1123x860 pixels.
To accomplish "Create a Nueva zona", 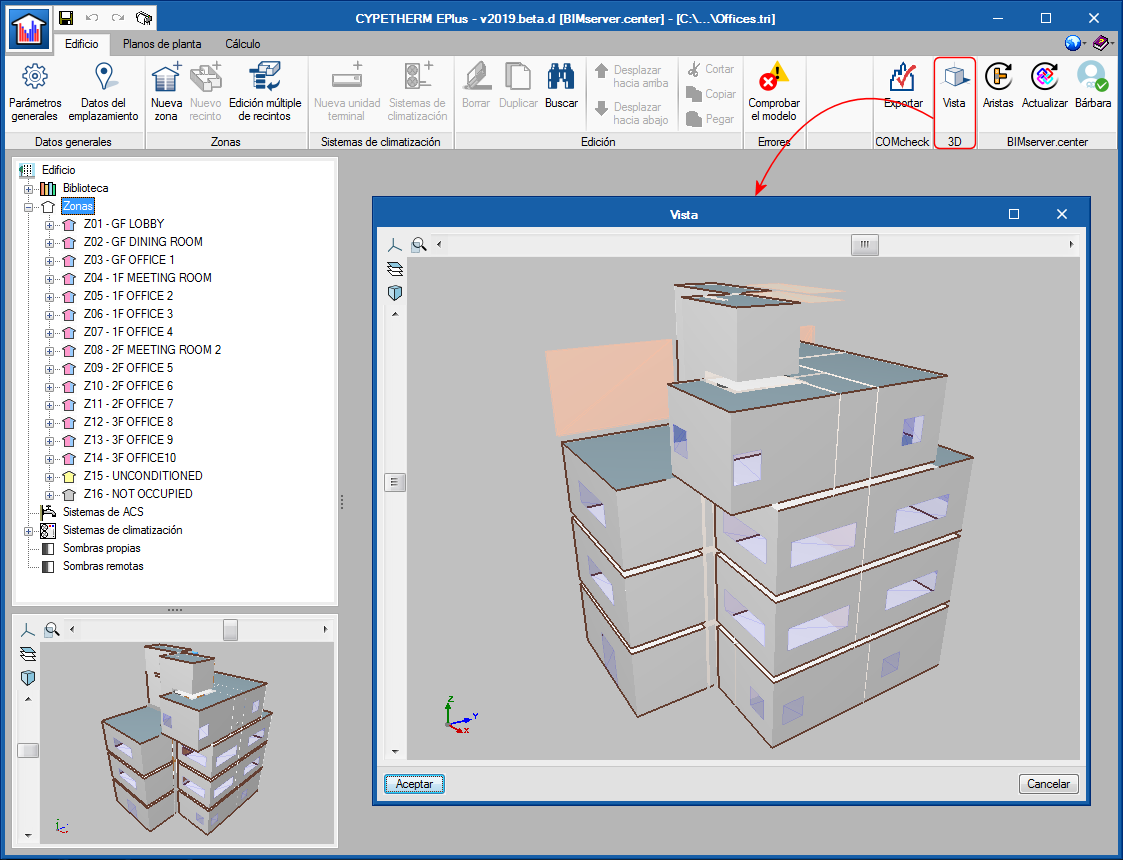I will [x=166, y=92].
